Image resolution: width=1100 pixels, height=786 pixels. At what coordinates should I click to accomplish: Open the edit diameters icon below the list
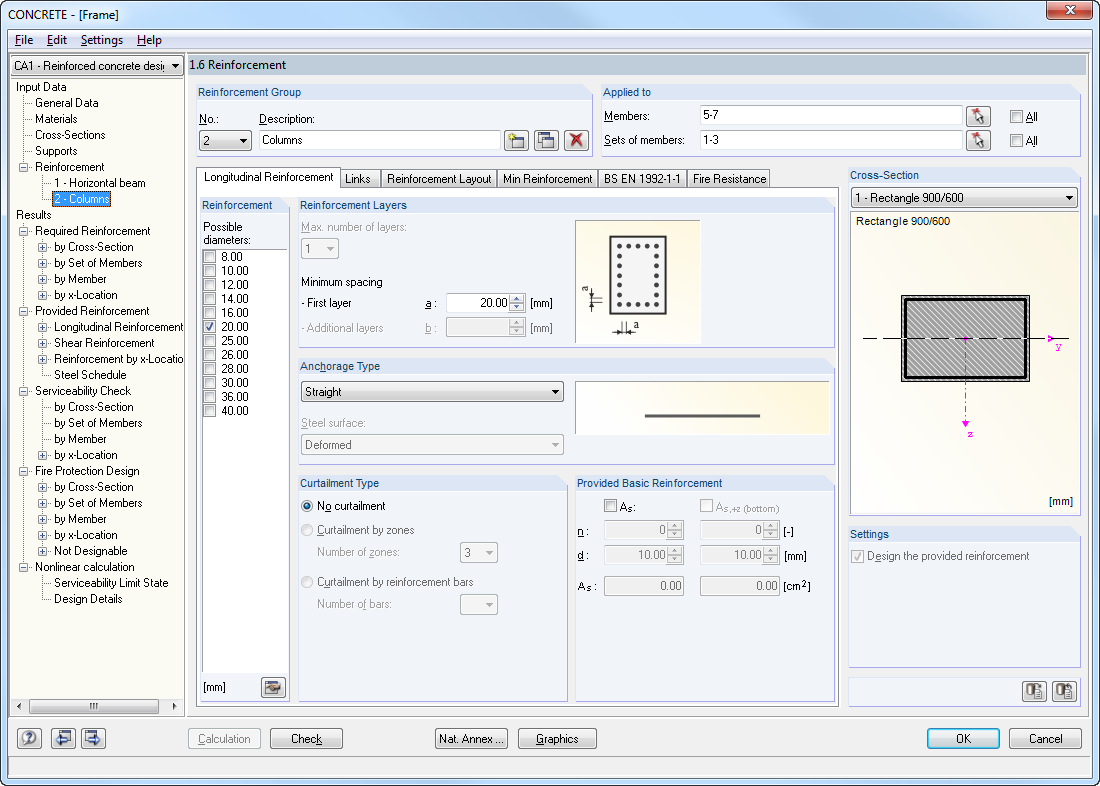click(272, 687)
